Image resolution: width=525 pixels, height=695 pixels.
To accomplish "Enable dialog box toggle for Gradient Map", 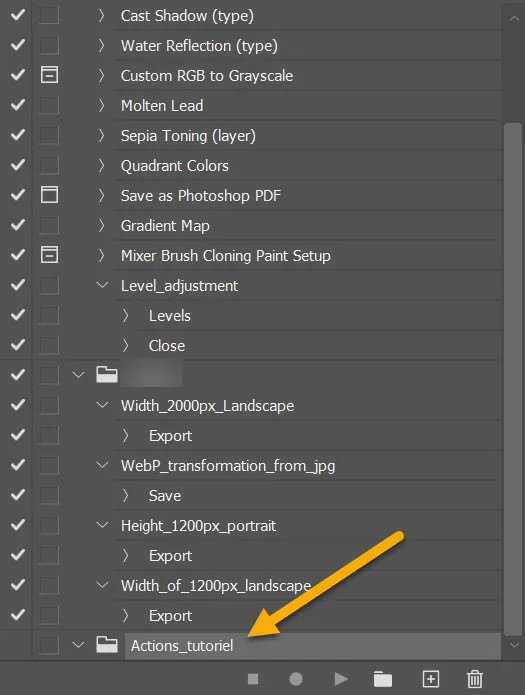I will pos(49,225).
